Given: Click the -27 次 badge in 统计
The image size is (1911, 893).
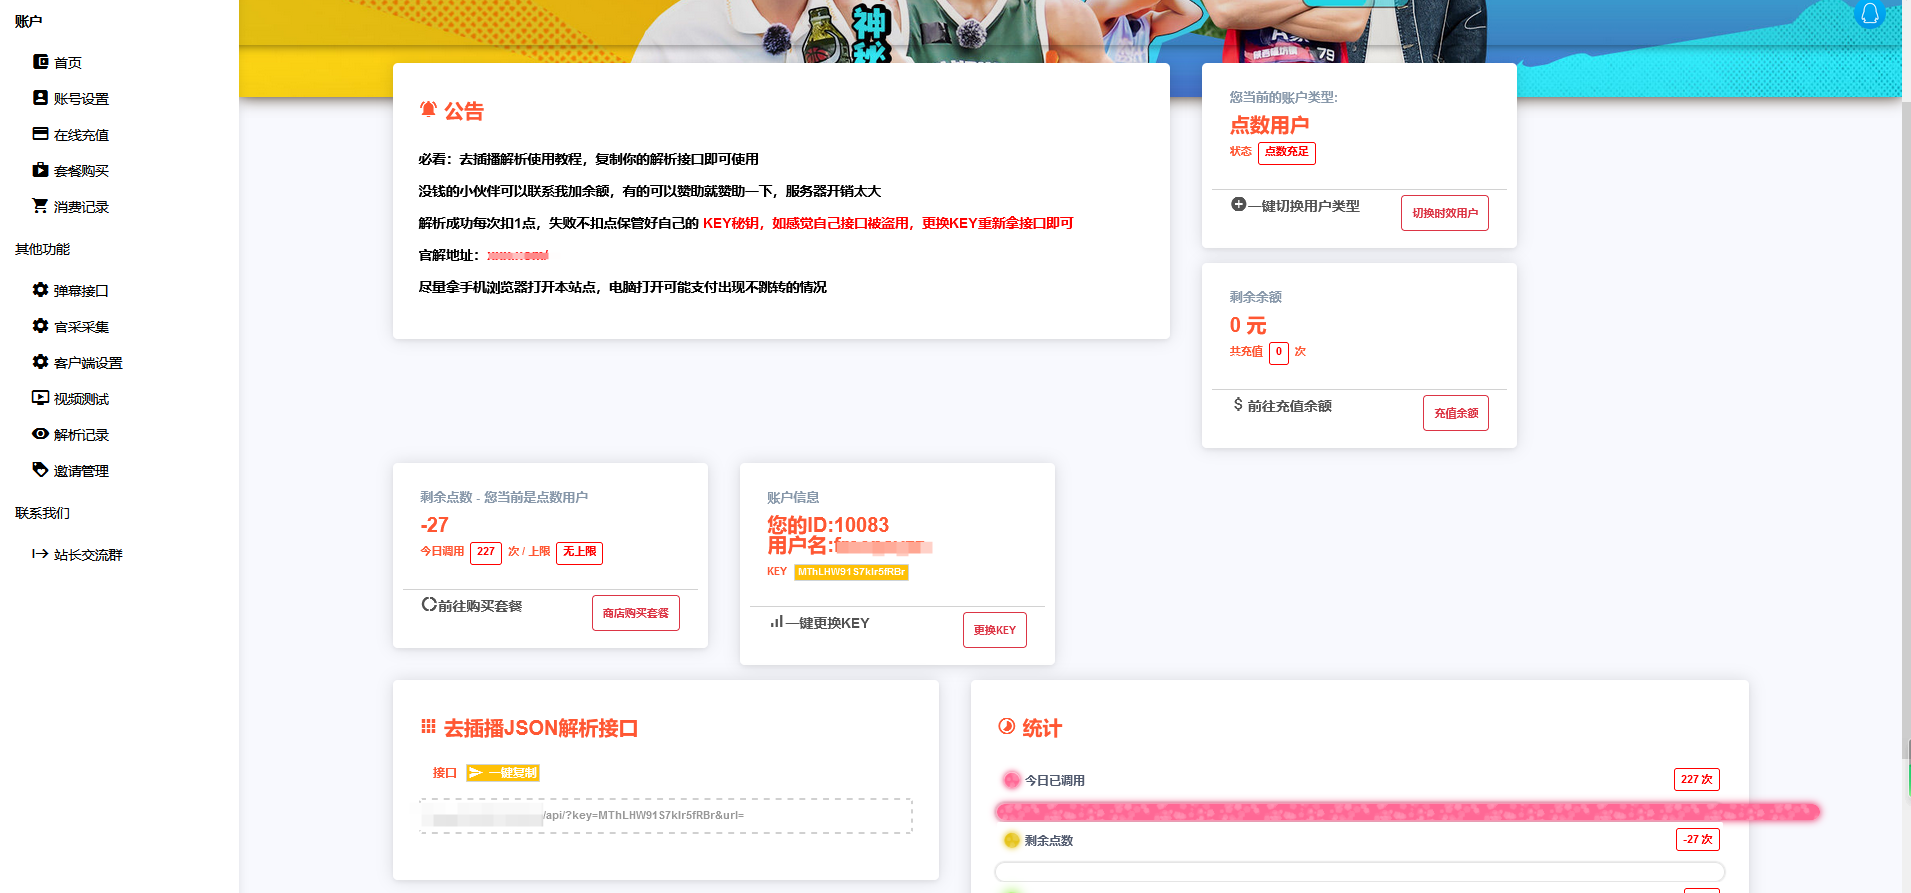Looking at the screenshot, I should pyautogui.click(x=1697, y=840).
